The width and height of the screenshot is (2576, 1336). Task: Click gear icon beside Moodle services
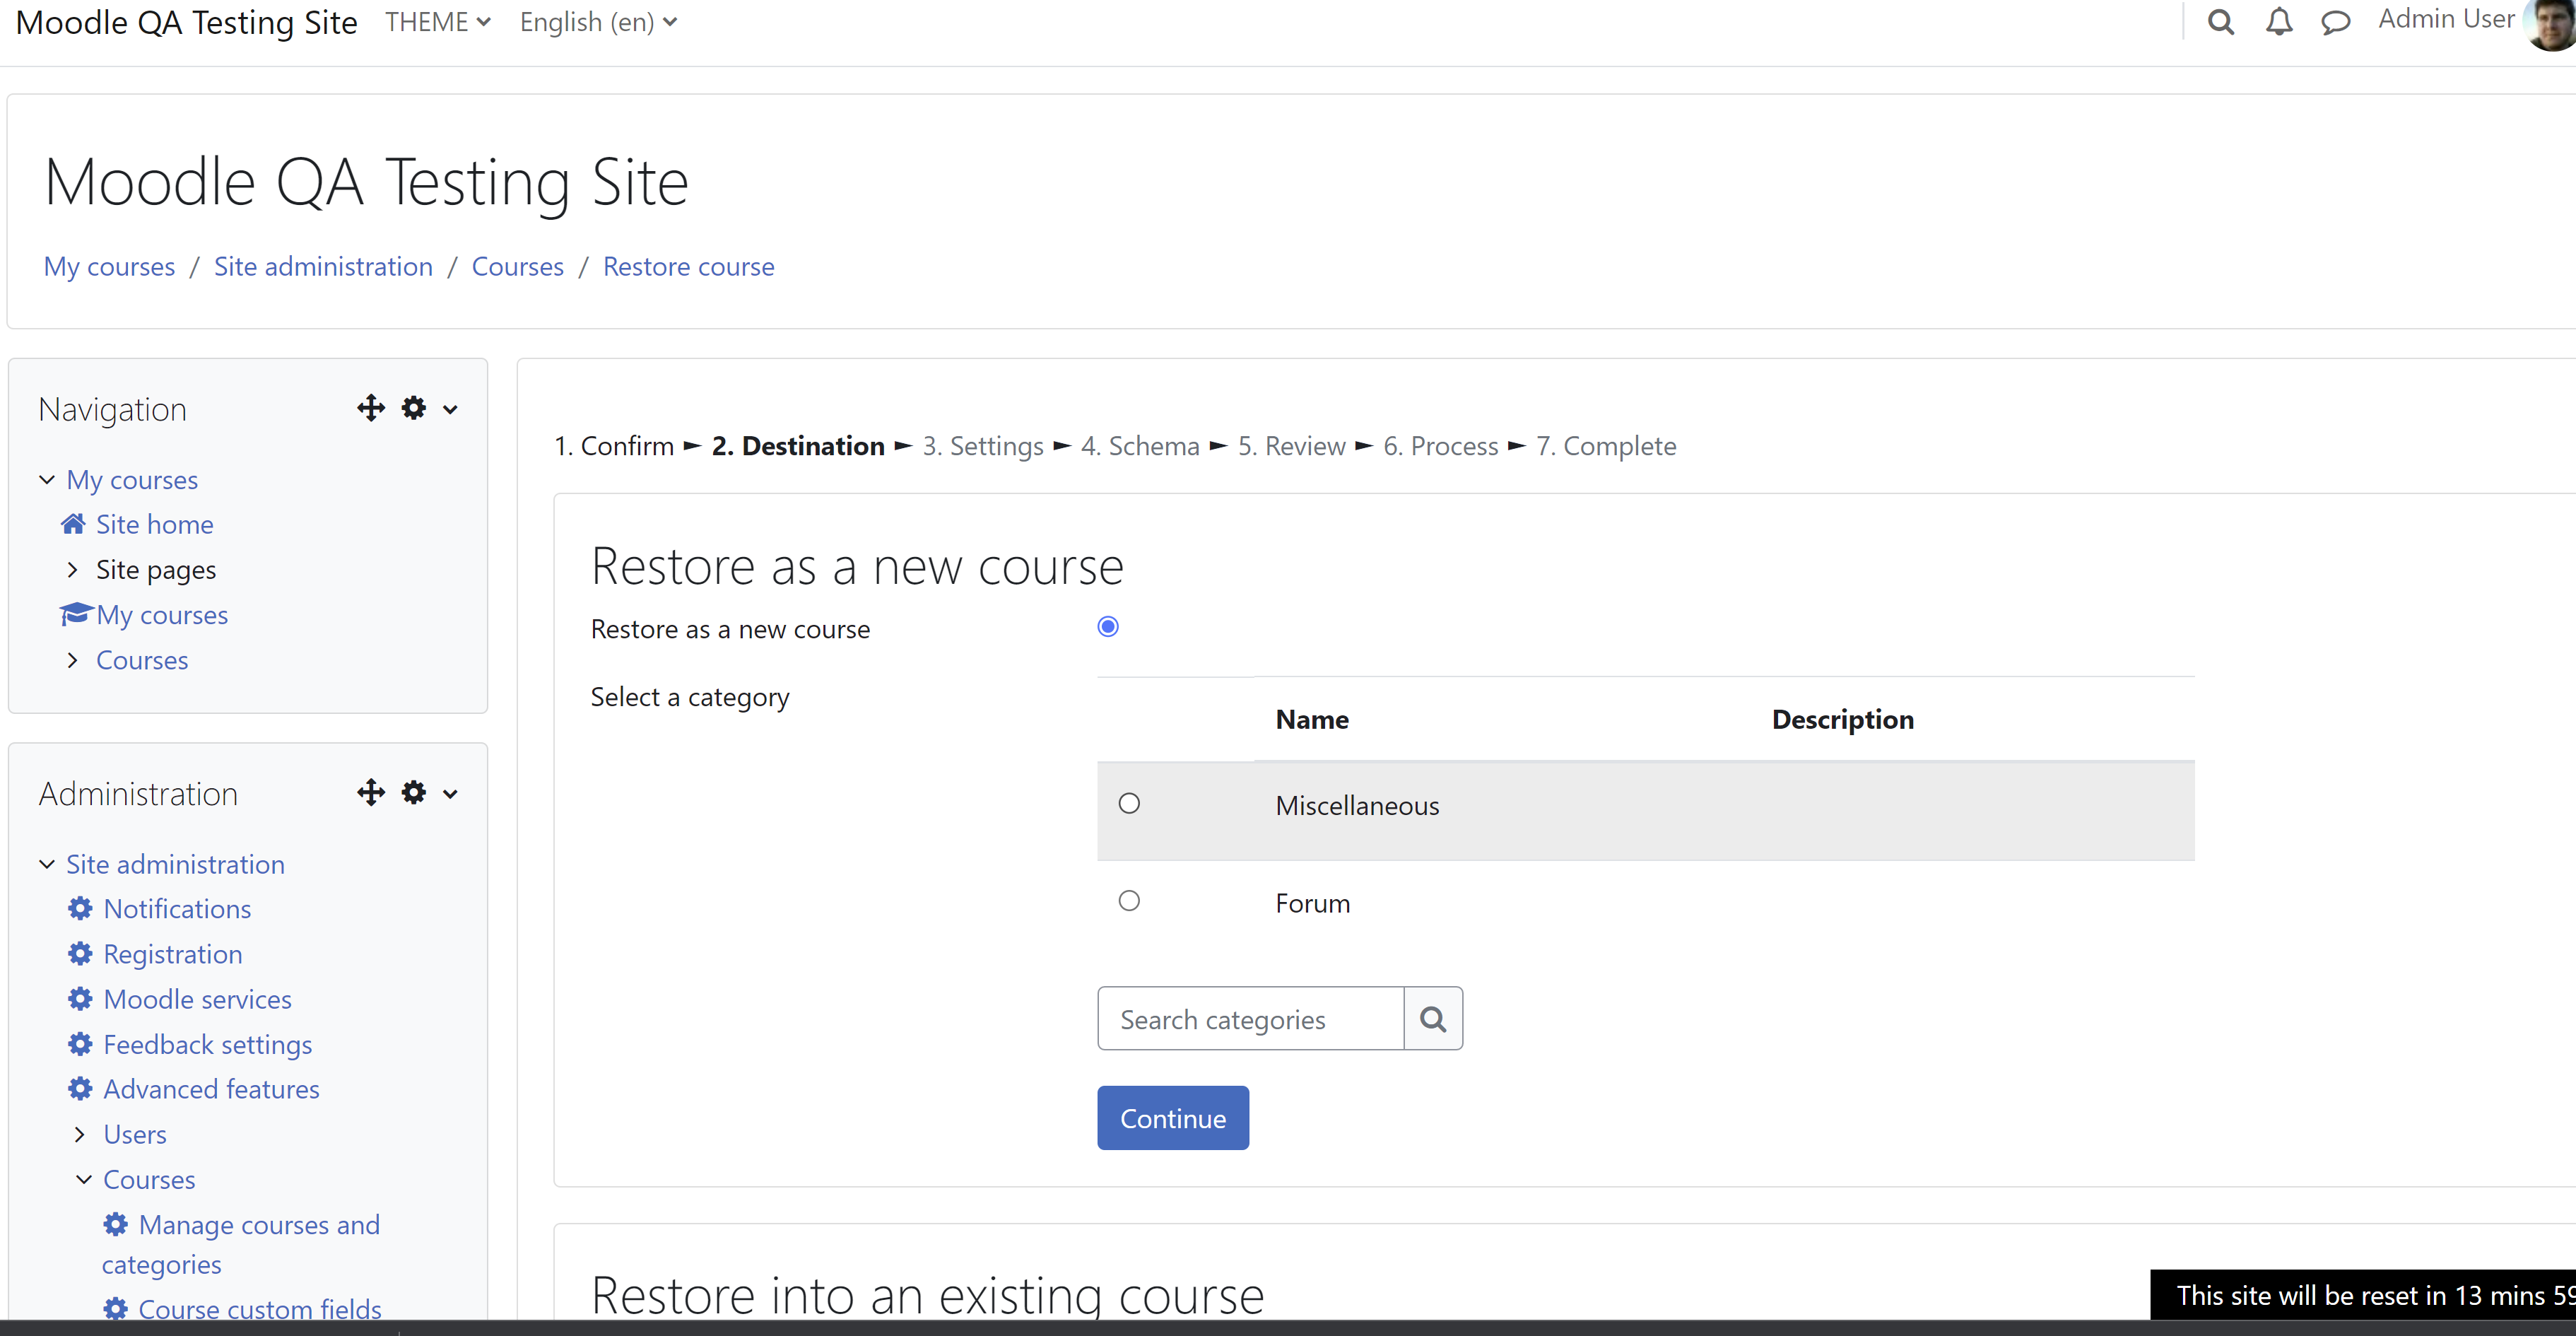(80, 998)
